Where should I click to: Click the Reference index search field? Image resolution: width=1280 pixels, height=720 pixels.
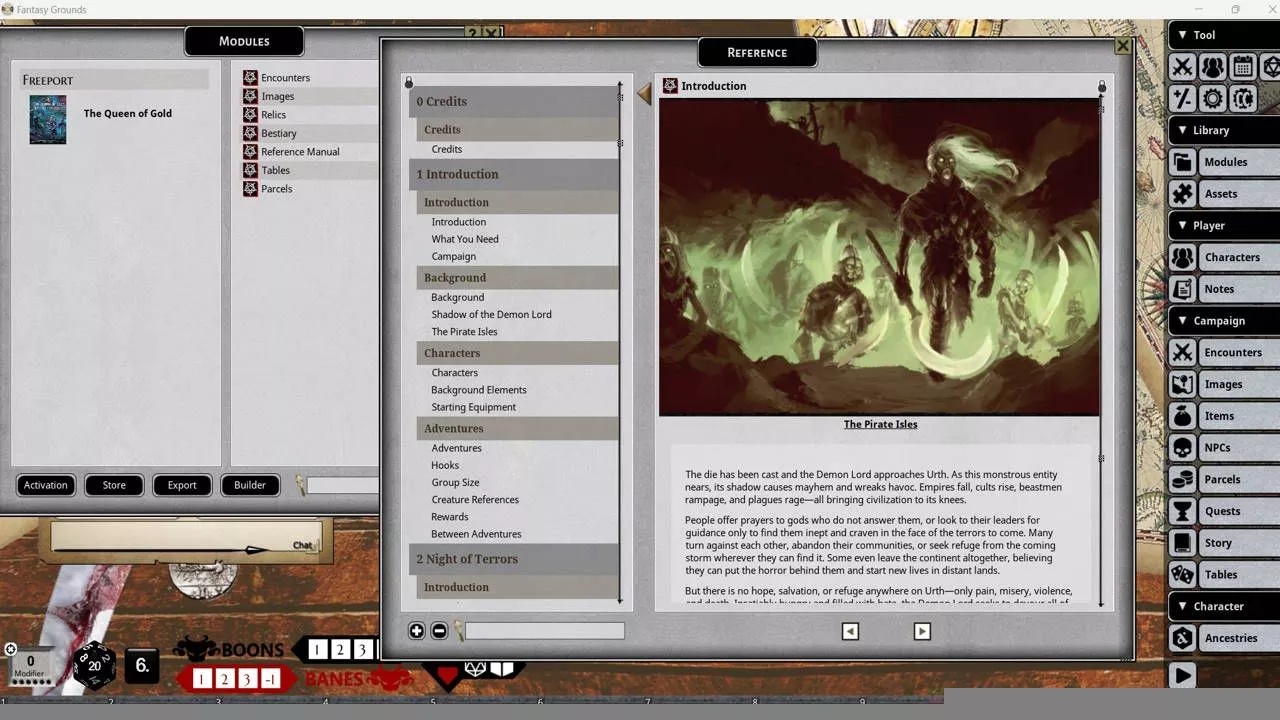[545, 630]
